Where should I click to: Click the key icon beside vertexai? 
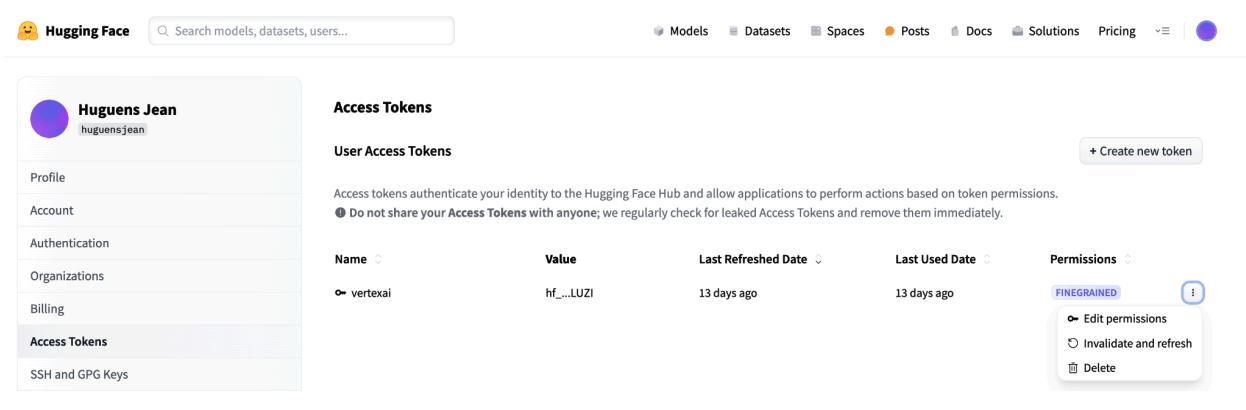coord(341,293)
